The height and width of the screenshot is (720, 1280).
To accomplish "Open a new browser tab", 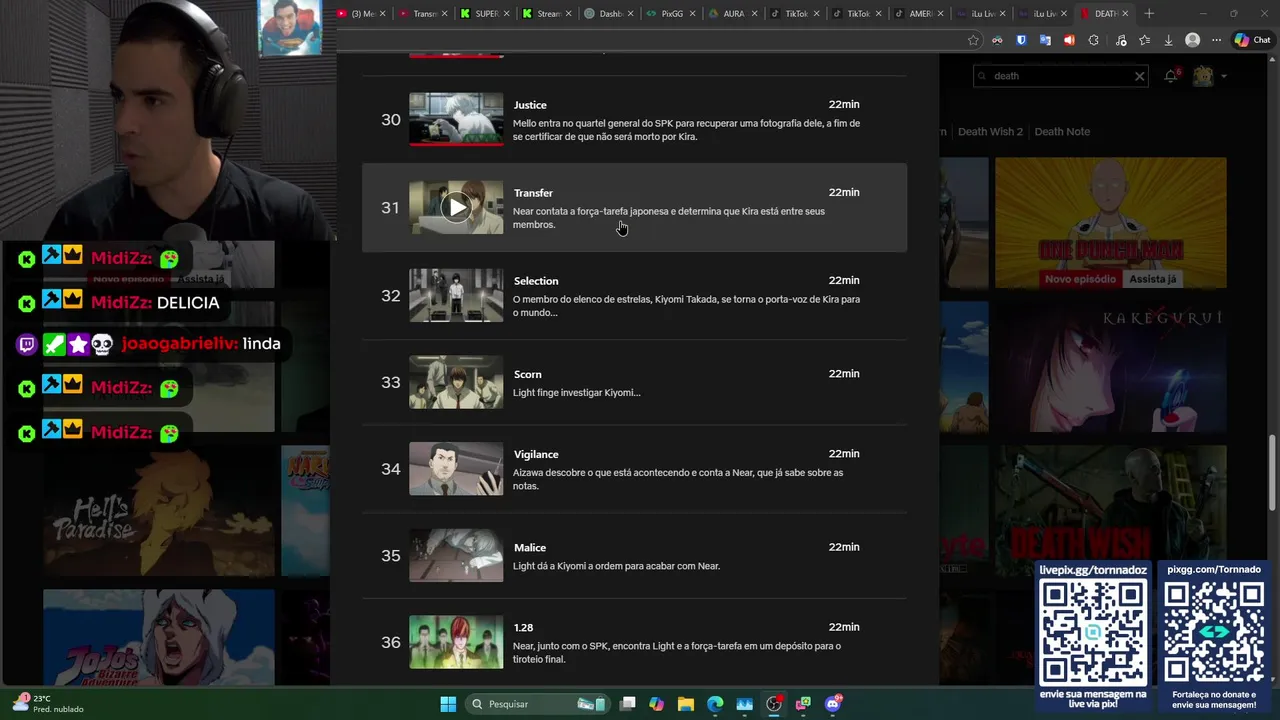I will coord(1149,14).
